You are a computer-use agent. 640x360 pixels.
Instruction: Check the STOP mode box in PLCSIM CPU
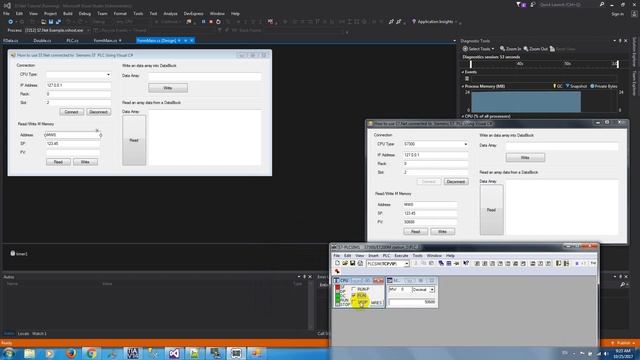click(353, 302)
